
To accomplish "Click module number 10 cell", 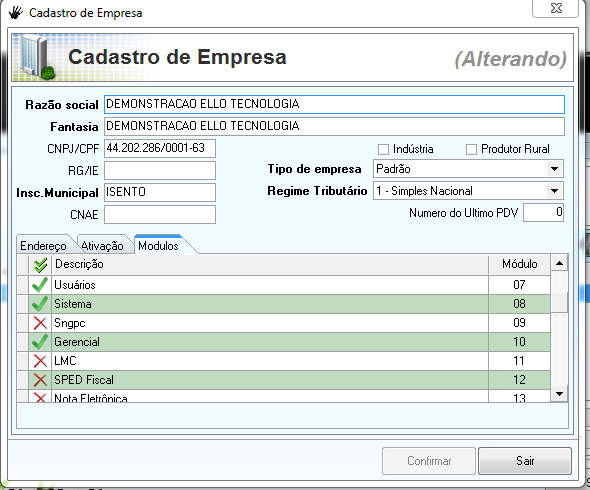I will (x=519, y=342).
